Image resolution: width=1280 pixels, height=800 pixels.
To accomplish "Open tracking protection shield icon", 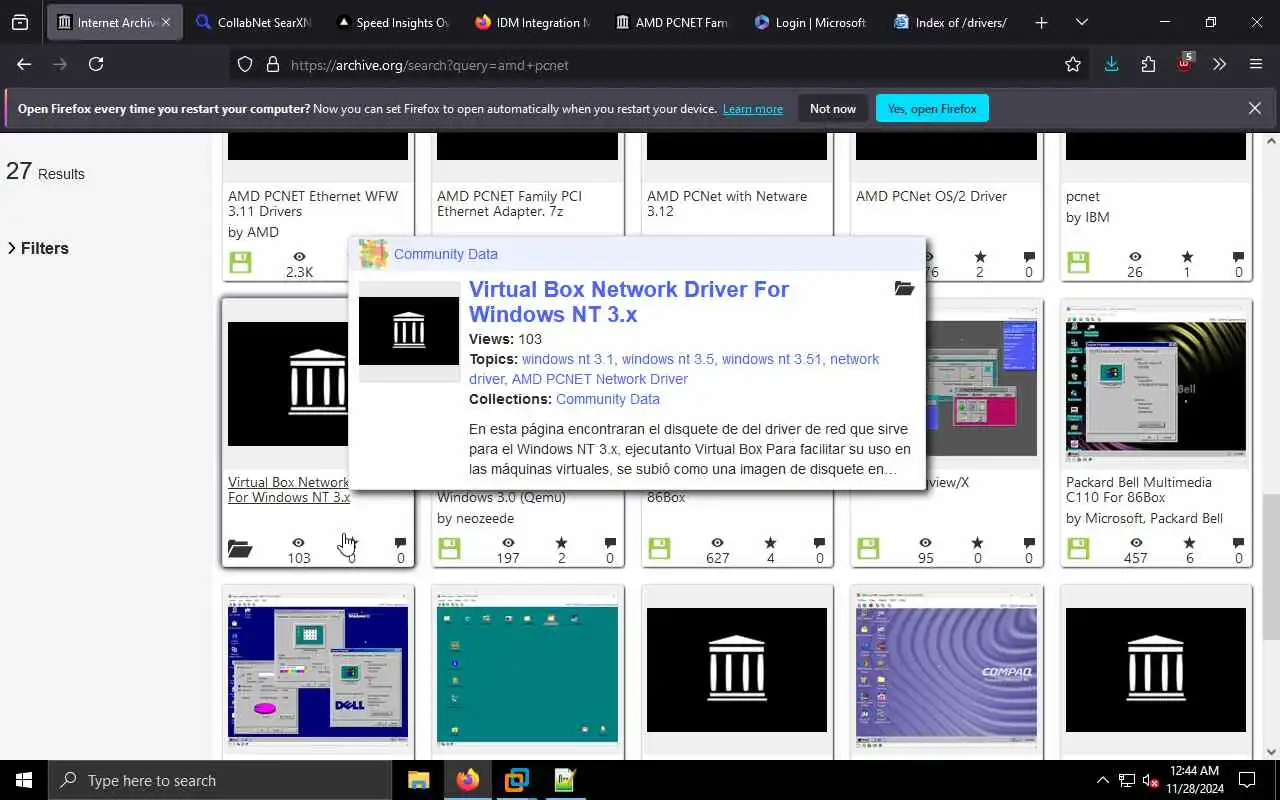I will (x=245, y=65).
